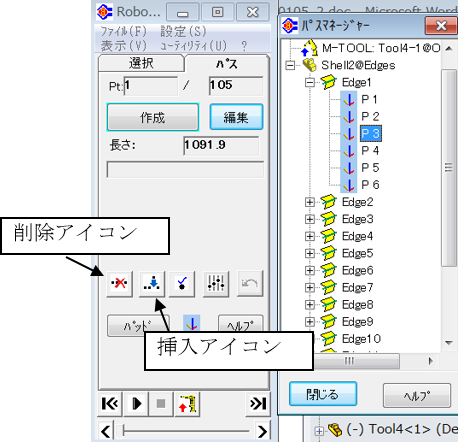458x442 pixels.
Task: Click the insert point icon with blue arrow
Action: (x=152, y=284)
